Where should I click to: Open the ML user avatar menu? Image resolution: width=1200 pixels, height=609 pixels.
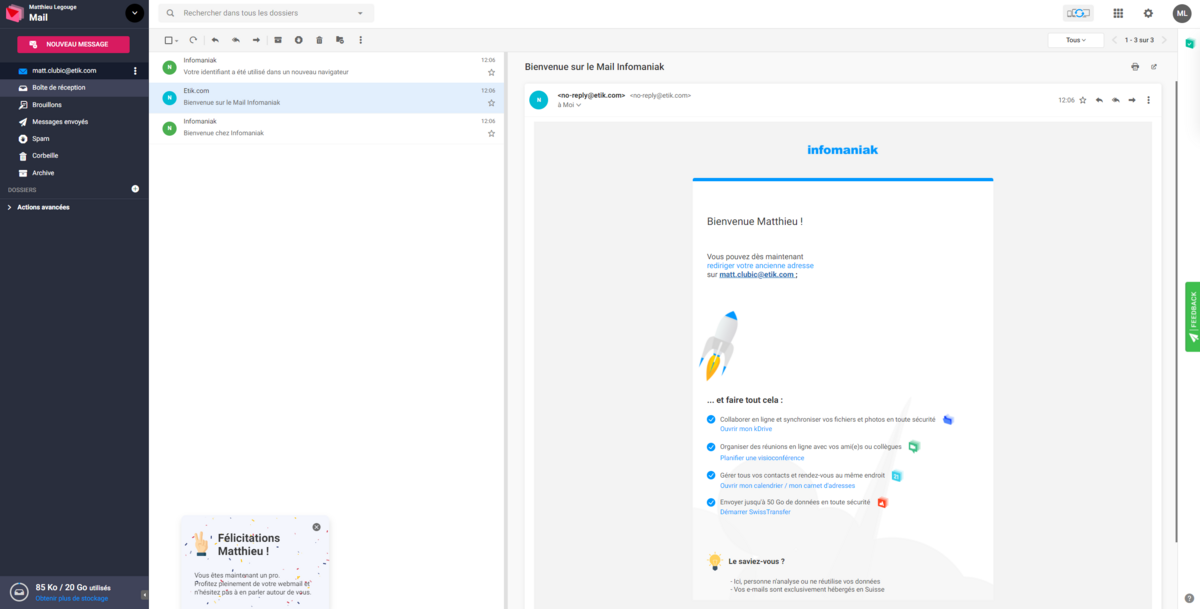tap(1181, 13)
